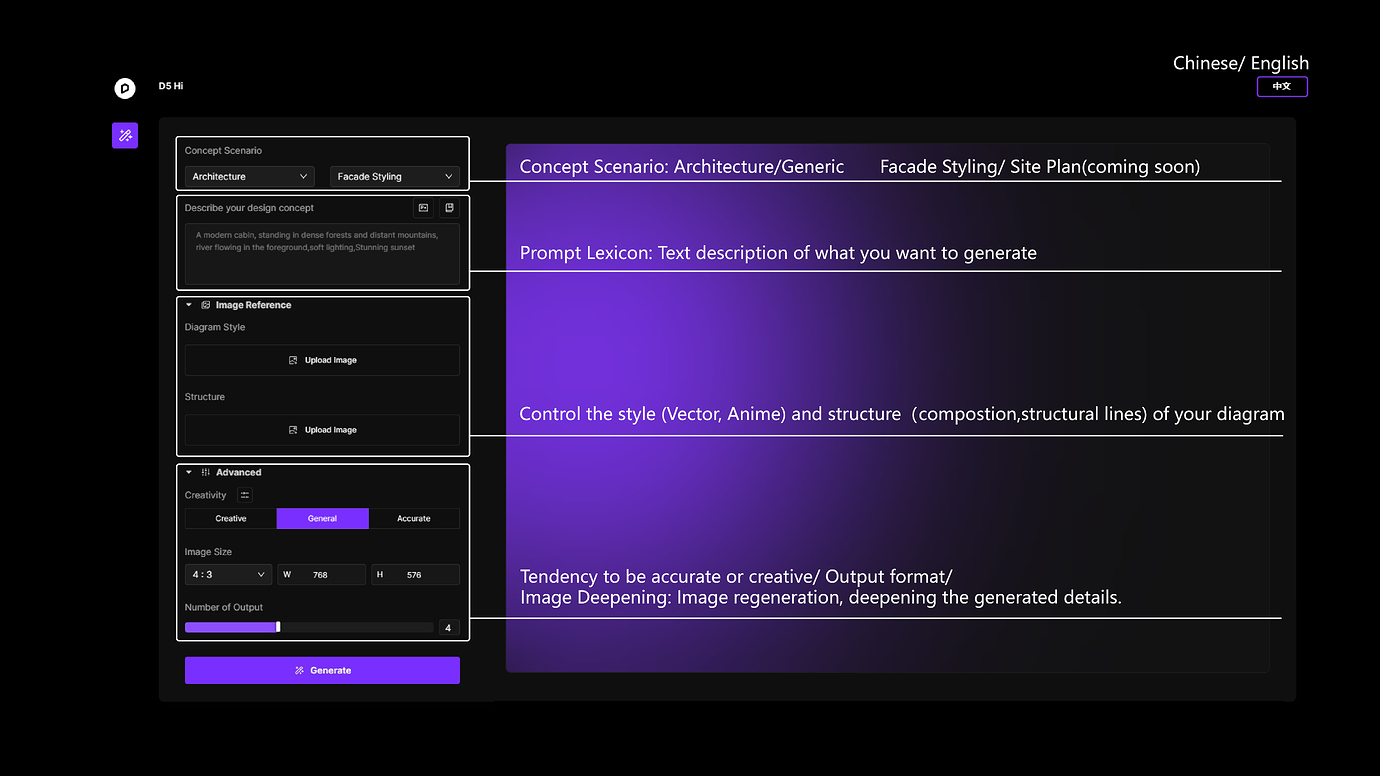The image size is (1380, 776).
Task: Click the save prompt icon next to it
Action: click(449, 207)
